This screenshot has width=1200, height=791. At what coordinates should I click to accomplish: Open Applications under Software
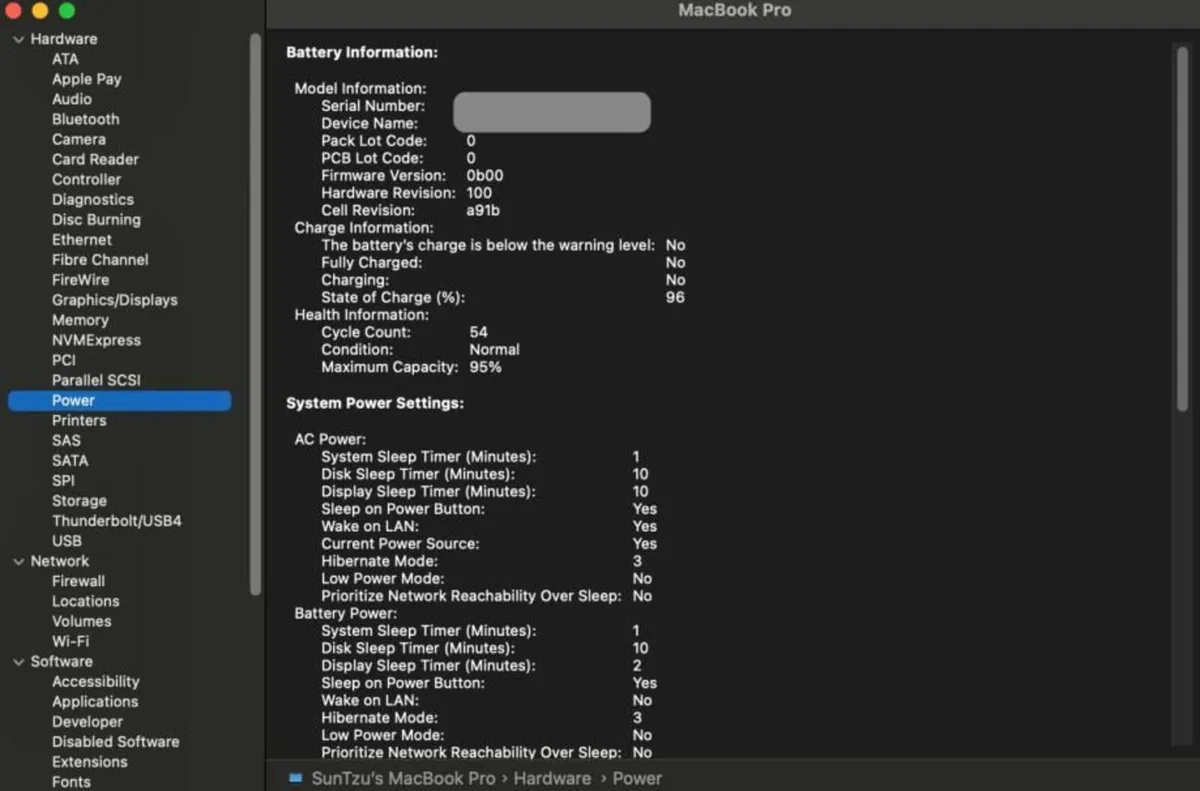tap(95, 701)
